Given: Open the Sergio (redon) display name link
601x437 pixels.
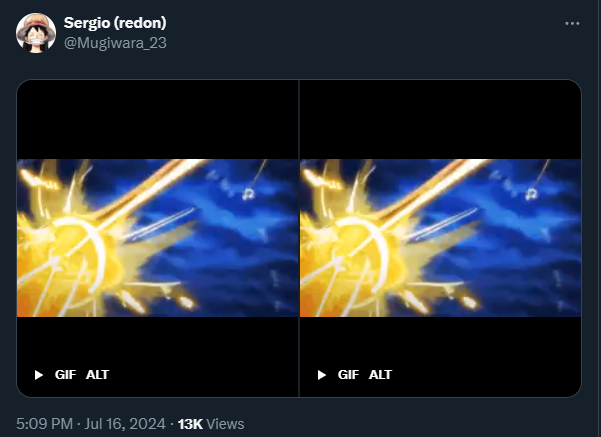Looking at the screenshot, I should pos(115,23).
